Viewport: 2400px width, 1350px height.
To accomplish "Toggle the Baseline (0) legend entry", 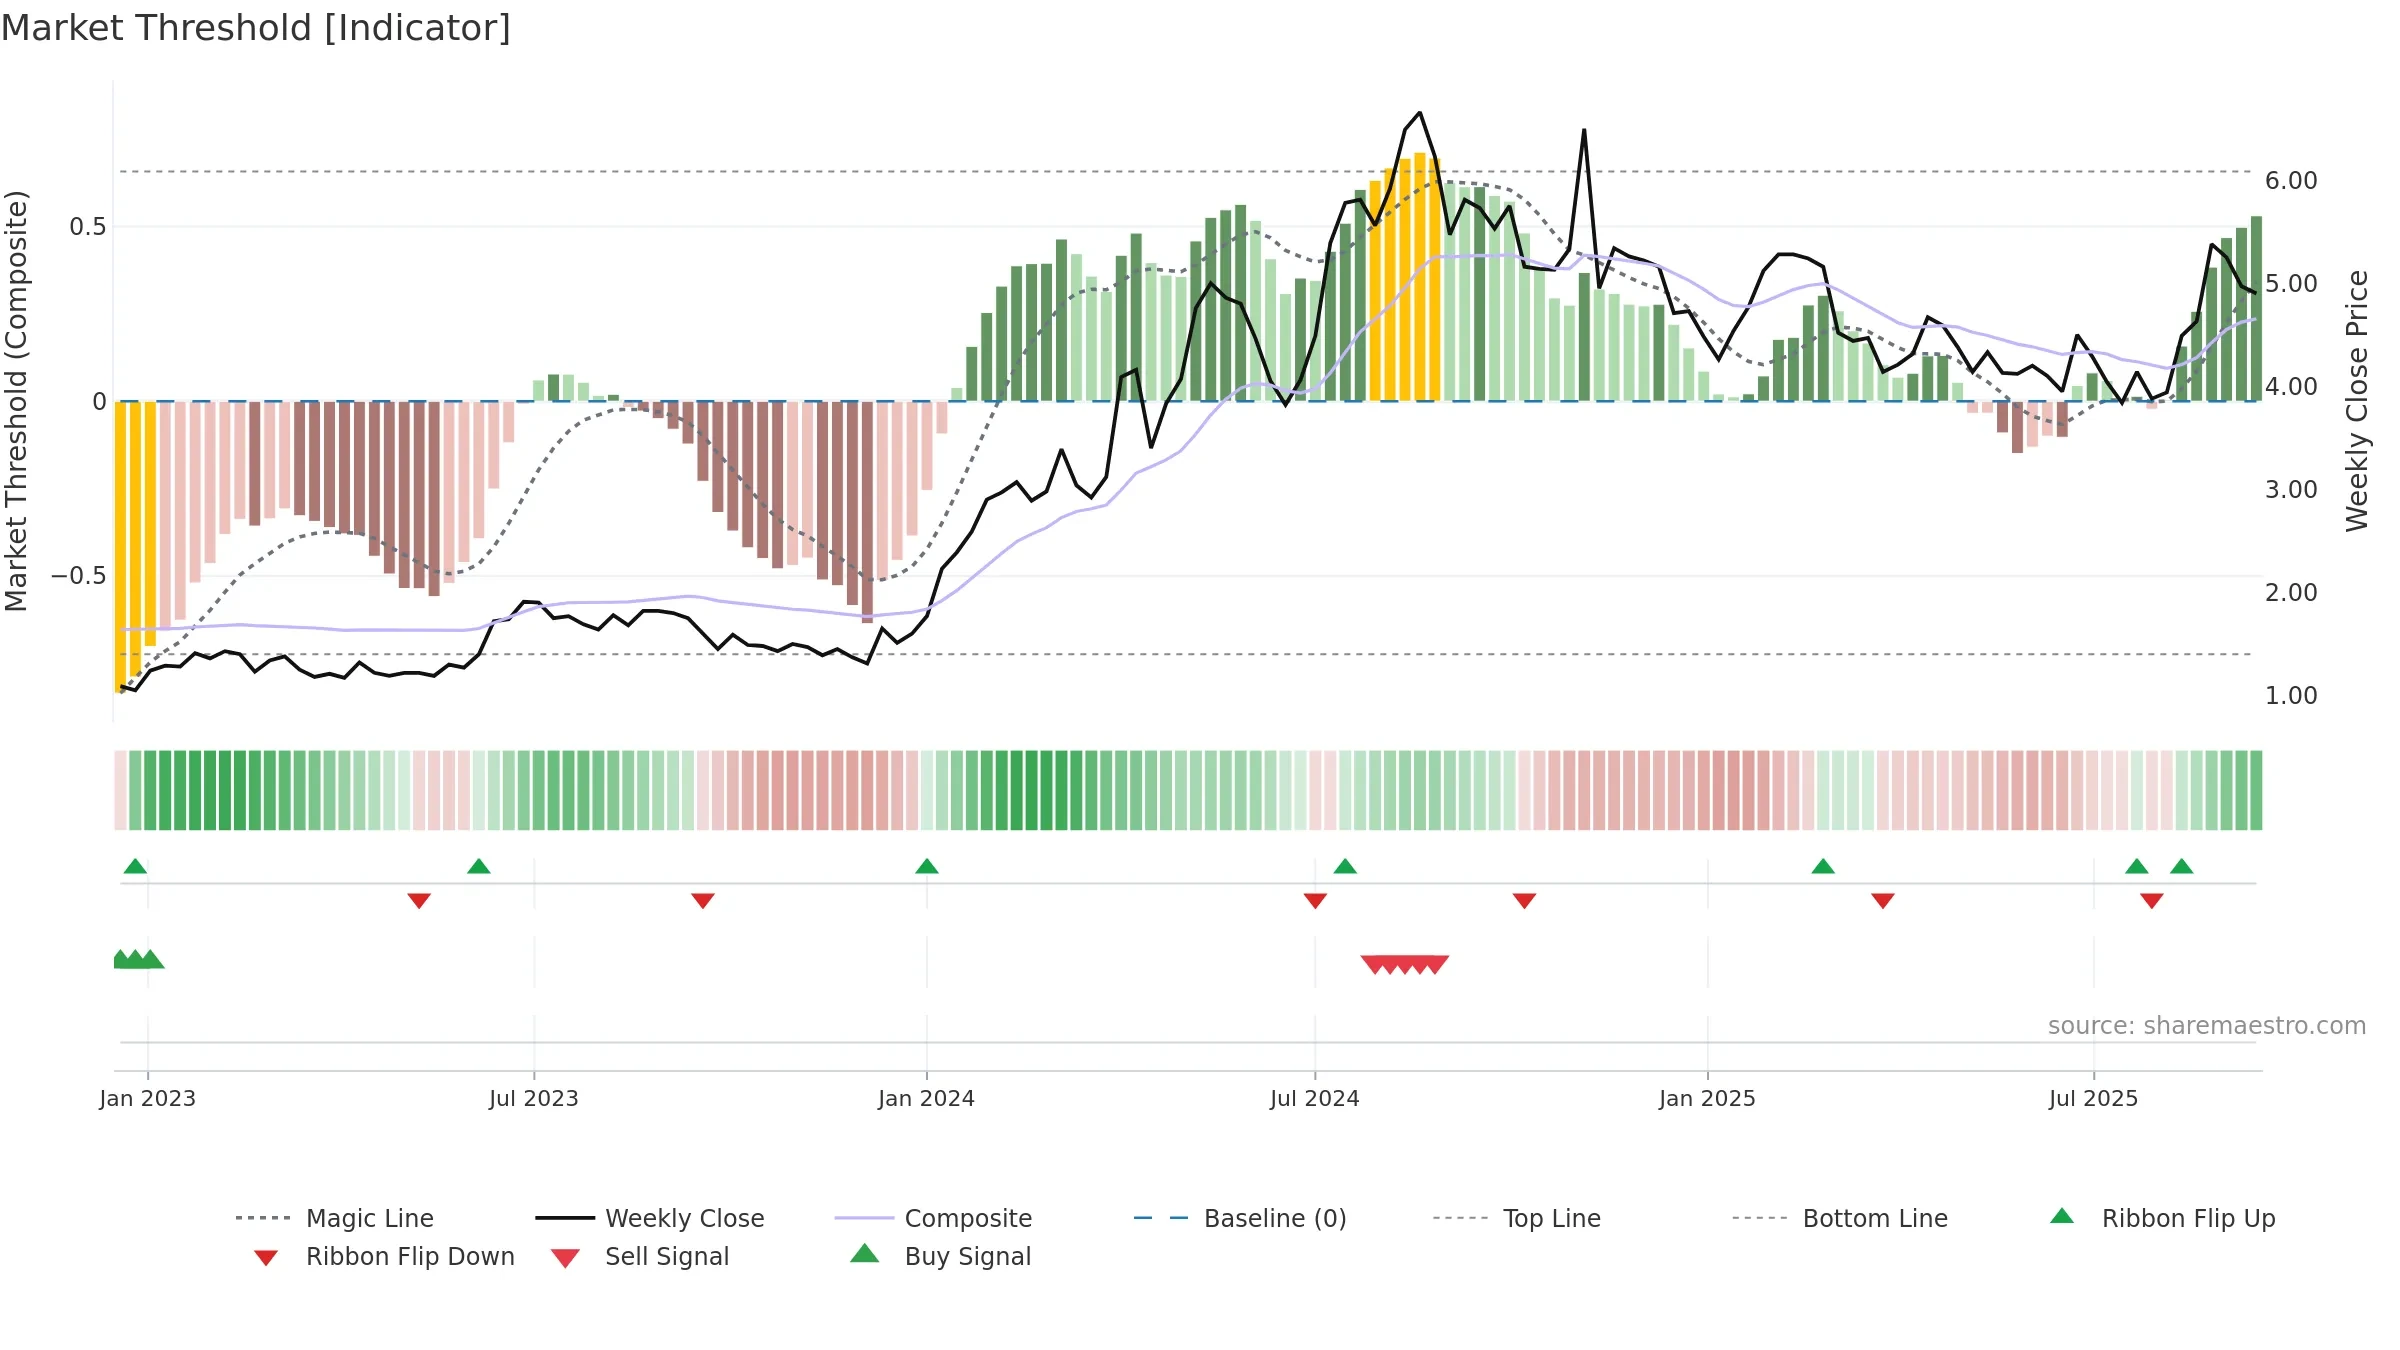I will [x=1240, y=1218].
